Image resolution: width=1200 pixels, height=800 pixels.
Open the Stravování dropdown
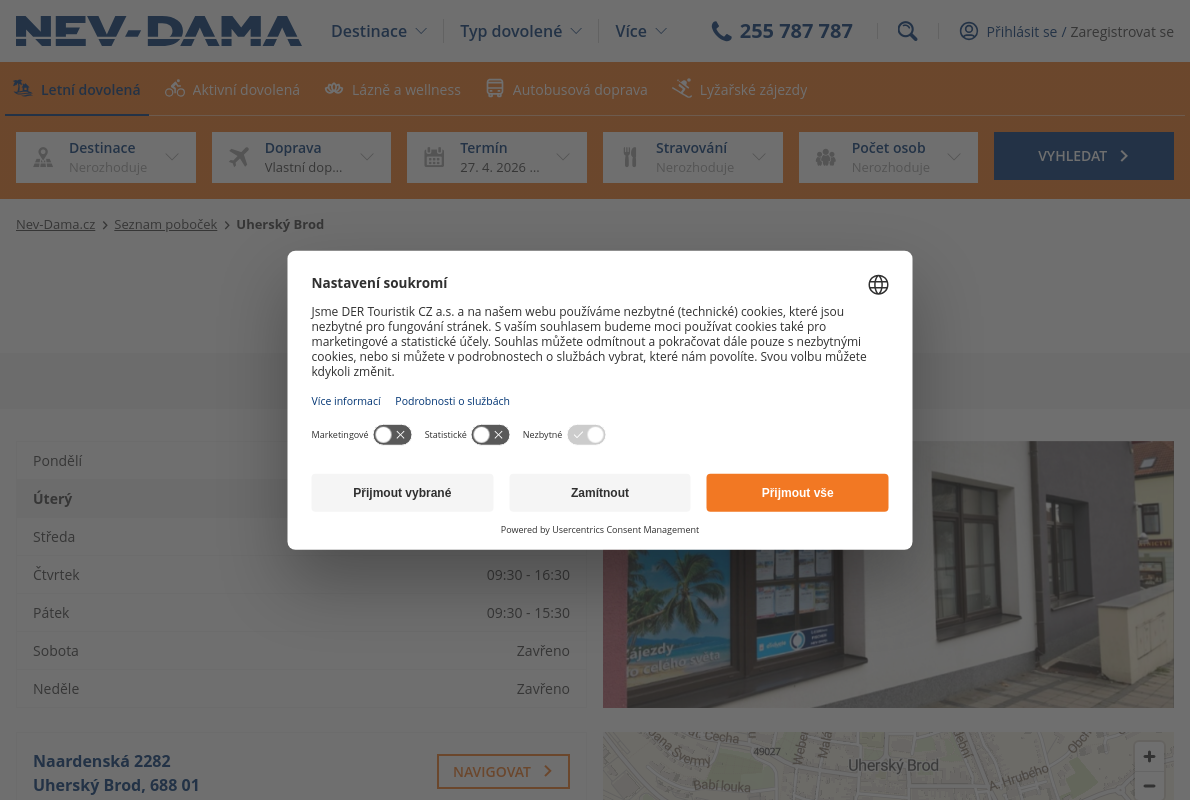(692, 157)
